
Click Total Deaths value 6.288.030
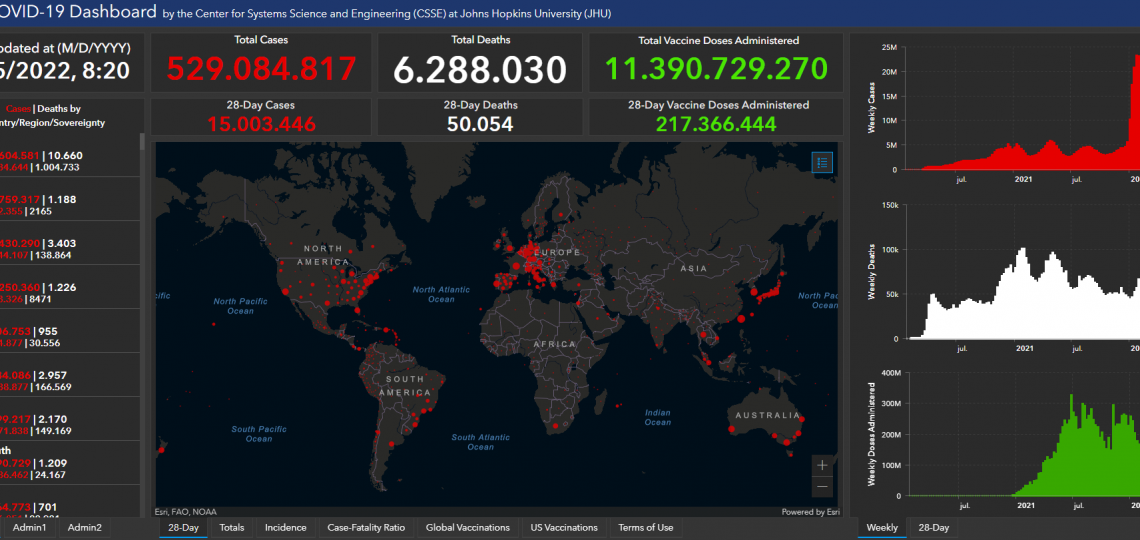[480, 70]
